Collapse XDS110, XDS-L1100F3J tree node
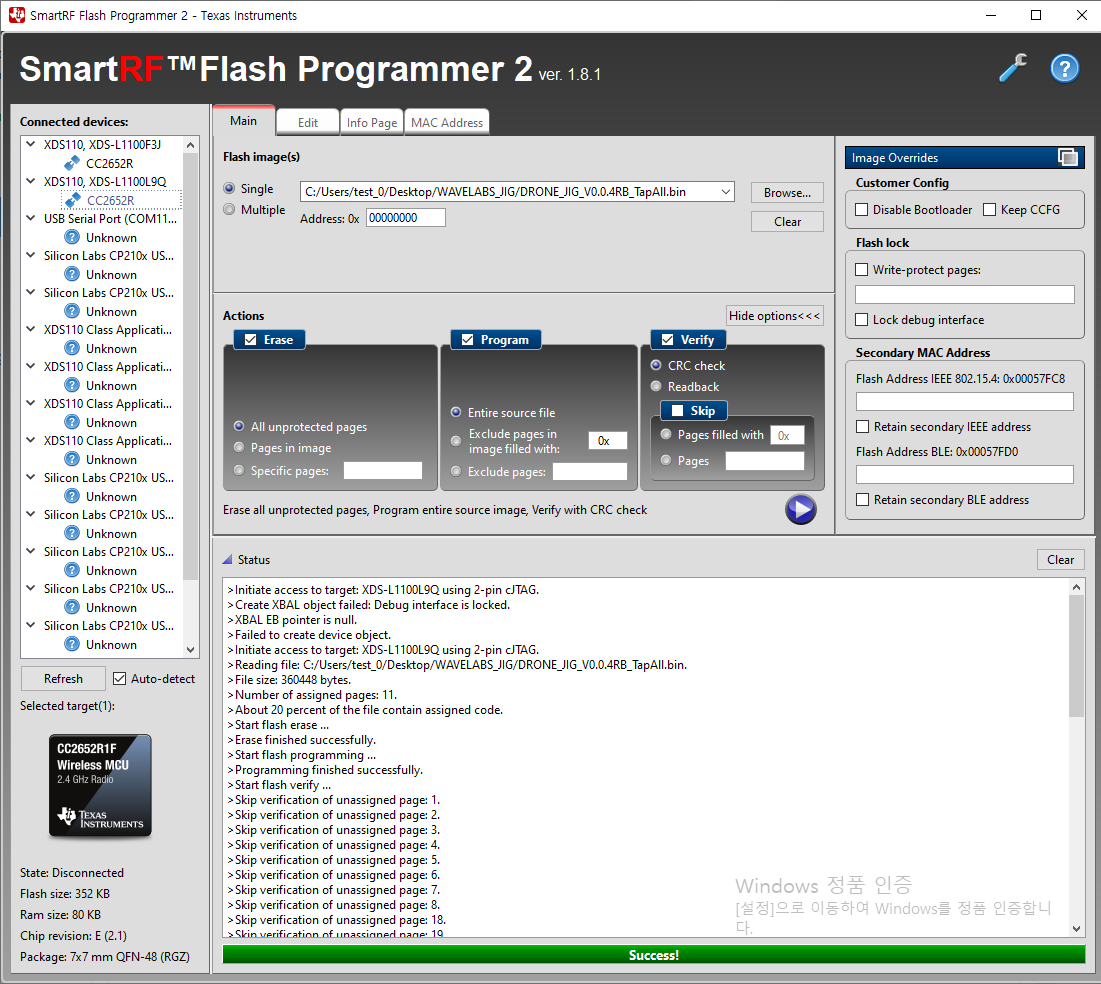 [30, 144]
